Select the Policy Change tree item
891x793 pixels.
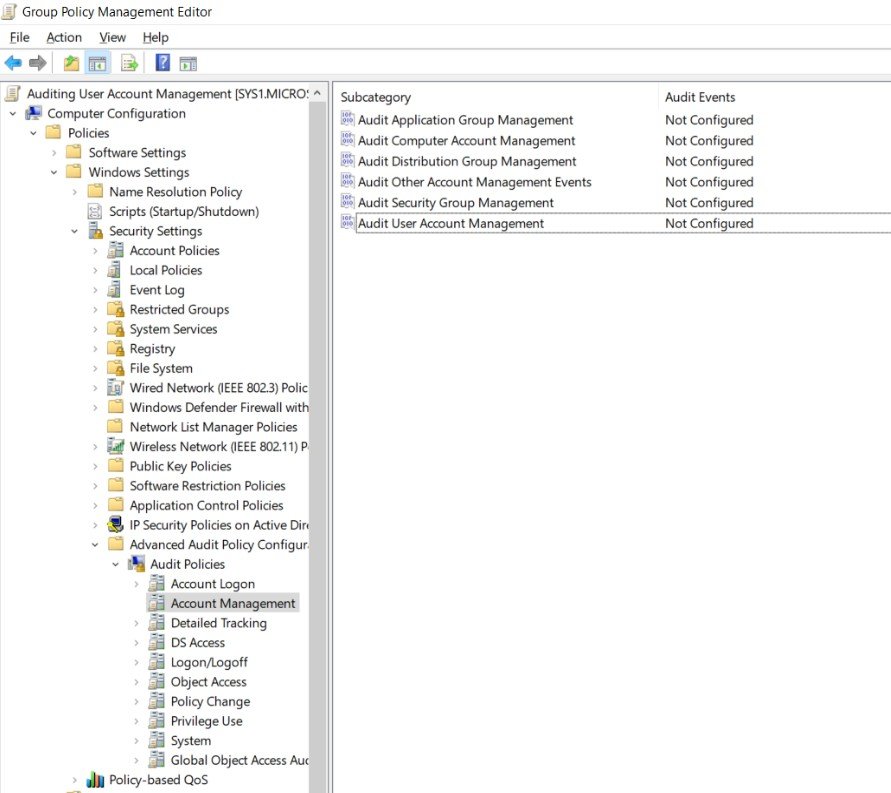click(210, 701)
